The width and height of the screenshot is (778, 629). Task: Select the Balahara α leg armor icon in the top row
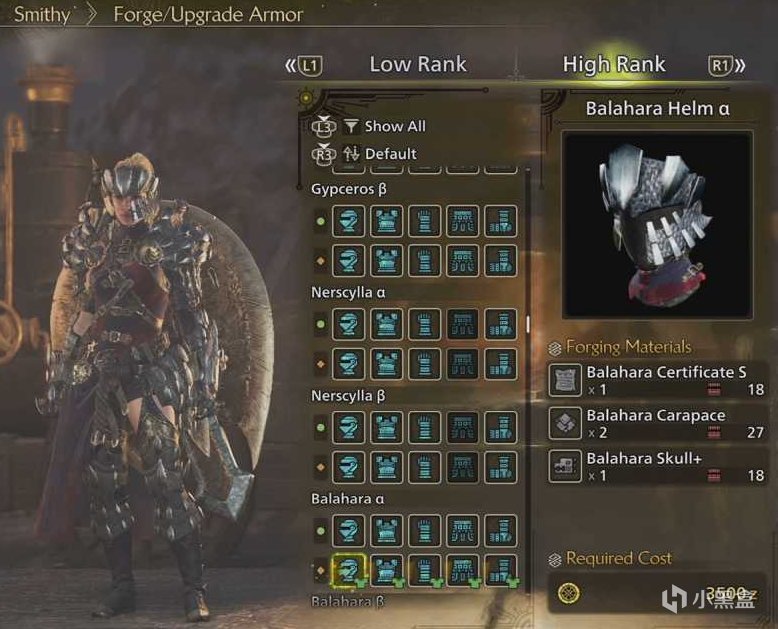[501, 531]
